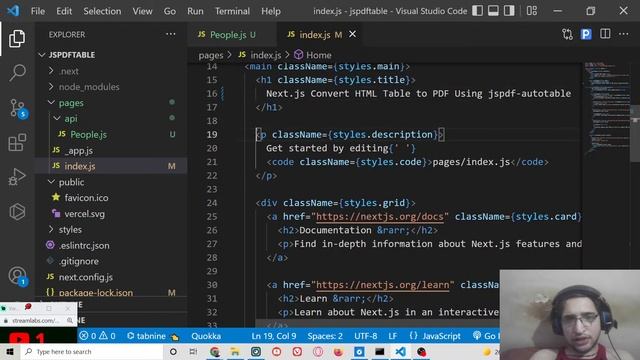Split the editor to the right
This screenshot has height=360, width=640.
coord(605,34)
